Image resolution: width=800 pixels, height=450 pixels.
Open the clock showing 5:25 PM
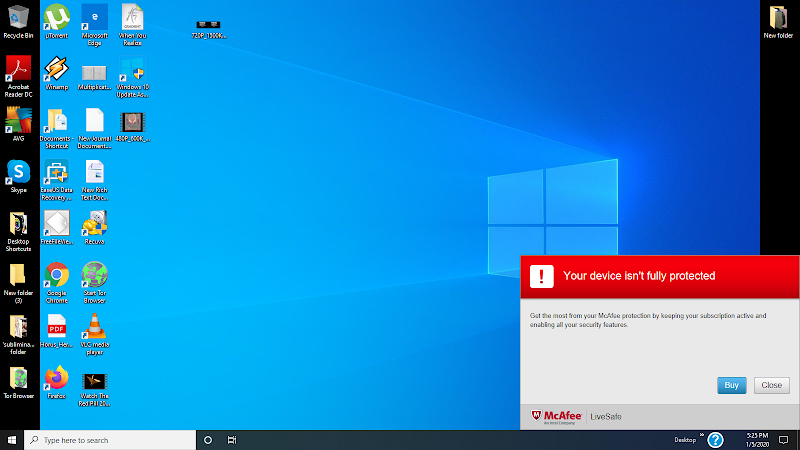coord(757,440)
